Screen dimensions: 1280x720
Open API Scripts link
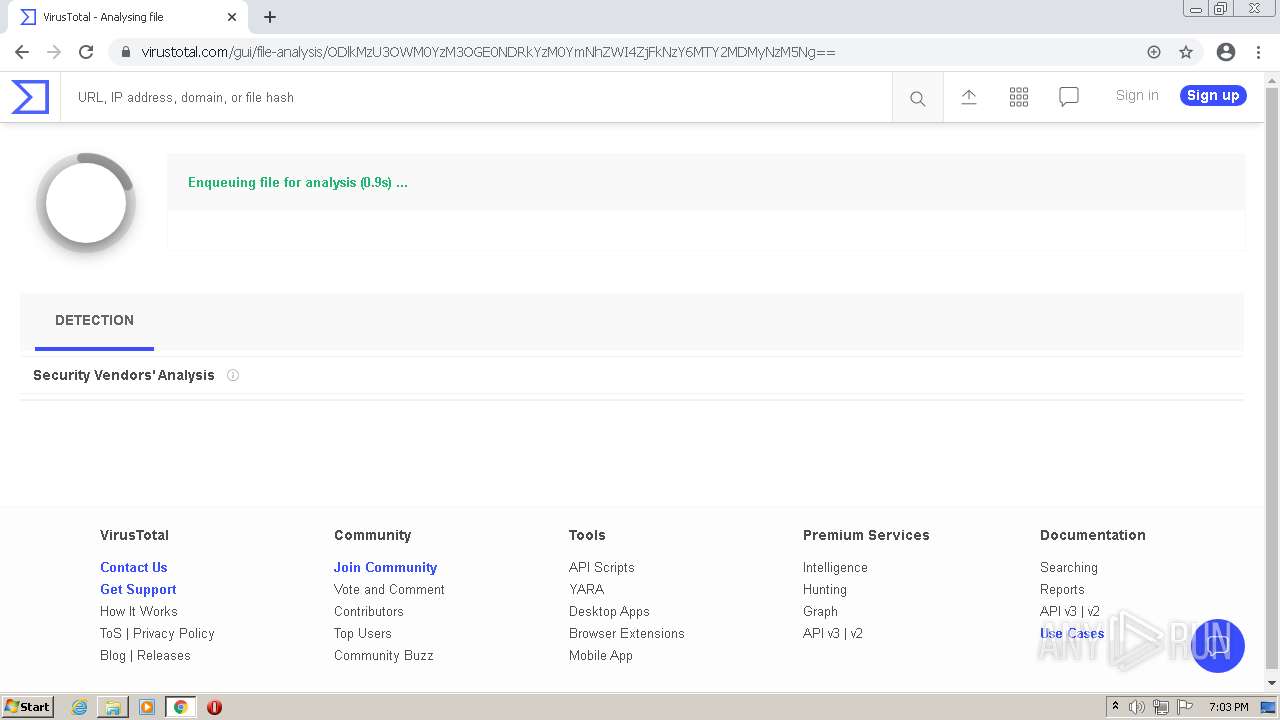click(x=602, y=567)
